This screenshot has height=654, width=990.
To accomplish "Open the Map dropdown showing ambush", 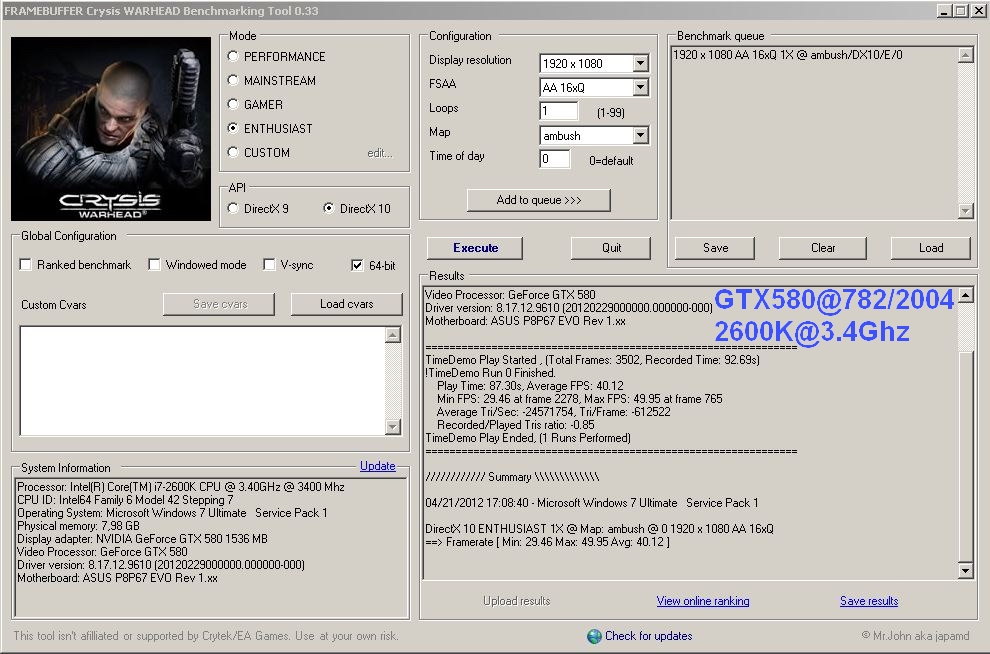I will tap(640, 135).
